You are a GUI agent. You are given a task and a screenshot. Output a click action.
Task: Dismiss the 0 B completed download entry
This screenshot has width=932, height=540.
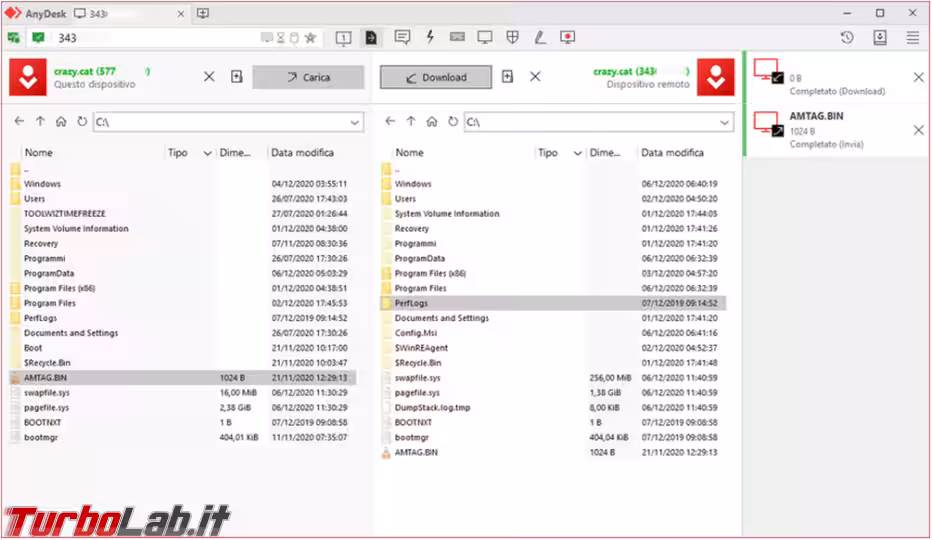(x=918, y=77)
